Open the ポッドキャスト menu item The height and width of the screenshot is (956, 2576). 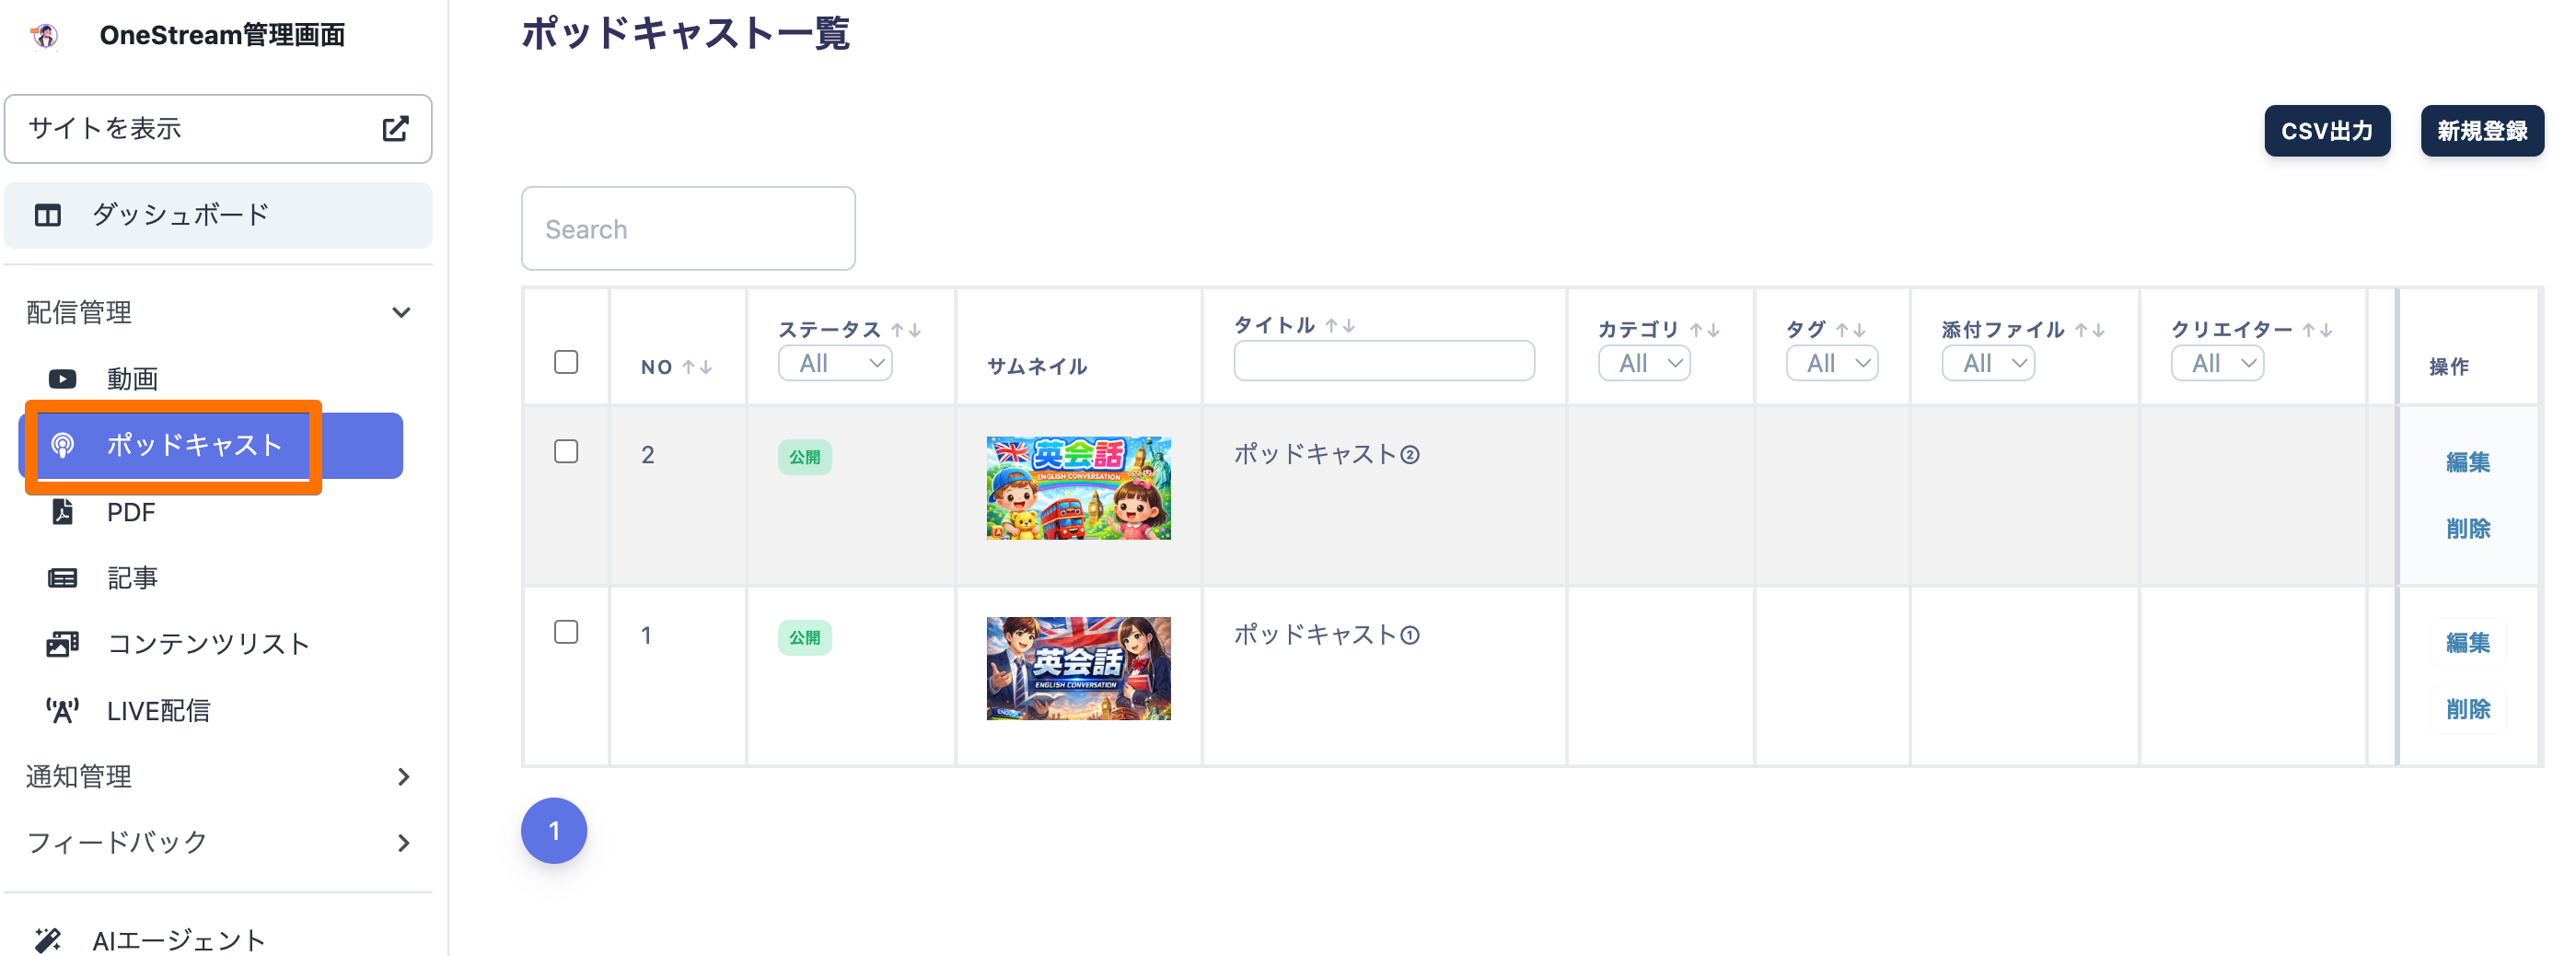point(195,446)
